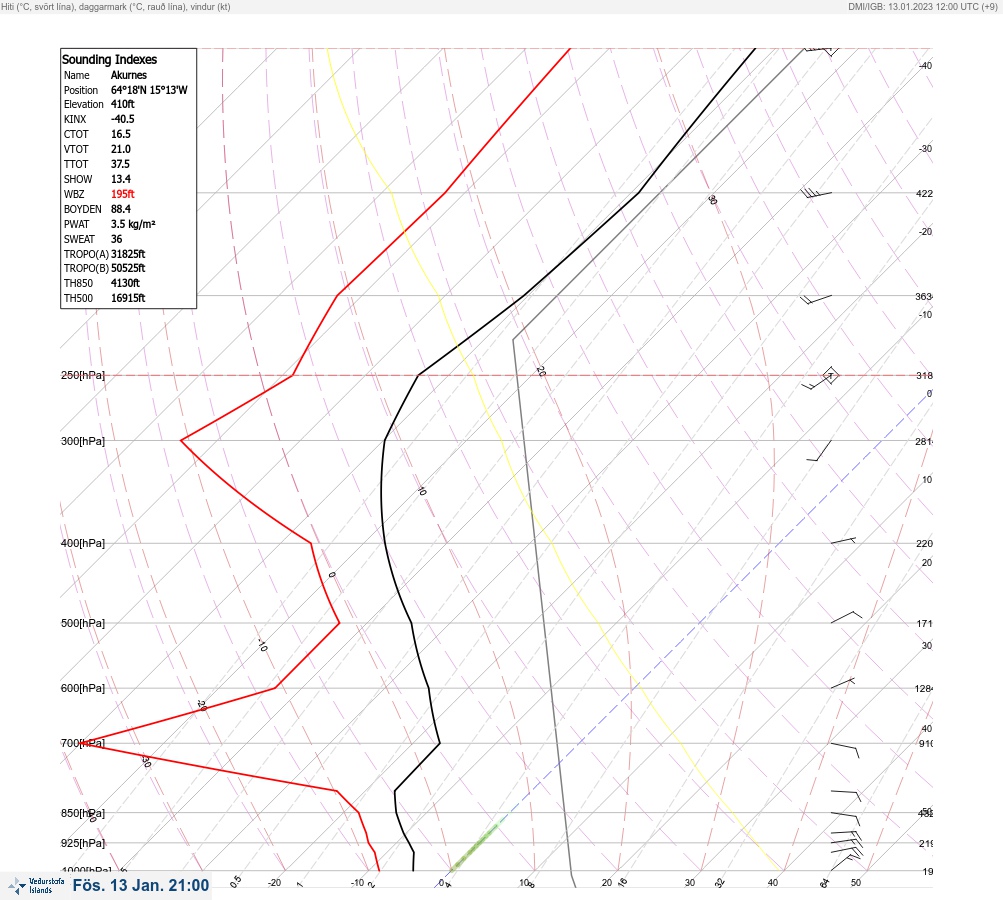Screen dimensions: 1003x900
Task: Click the 400[hPa] pressure label
Action: [83, 543]
